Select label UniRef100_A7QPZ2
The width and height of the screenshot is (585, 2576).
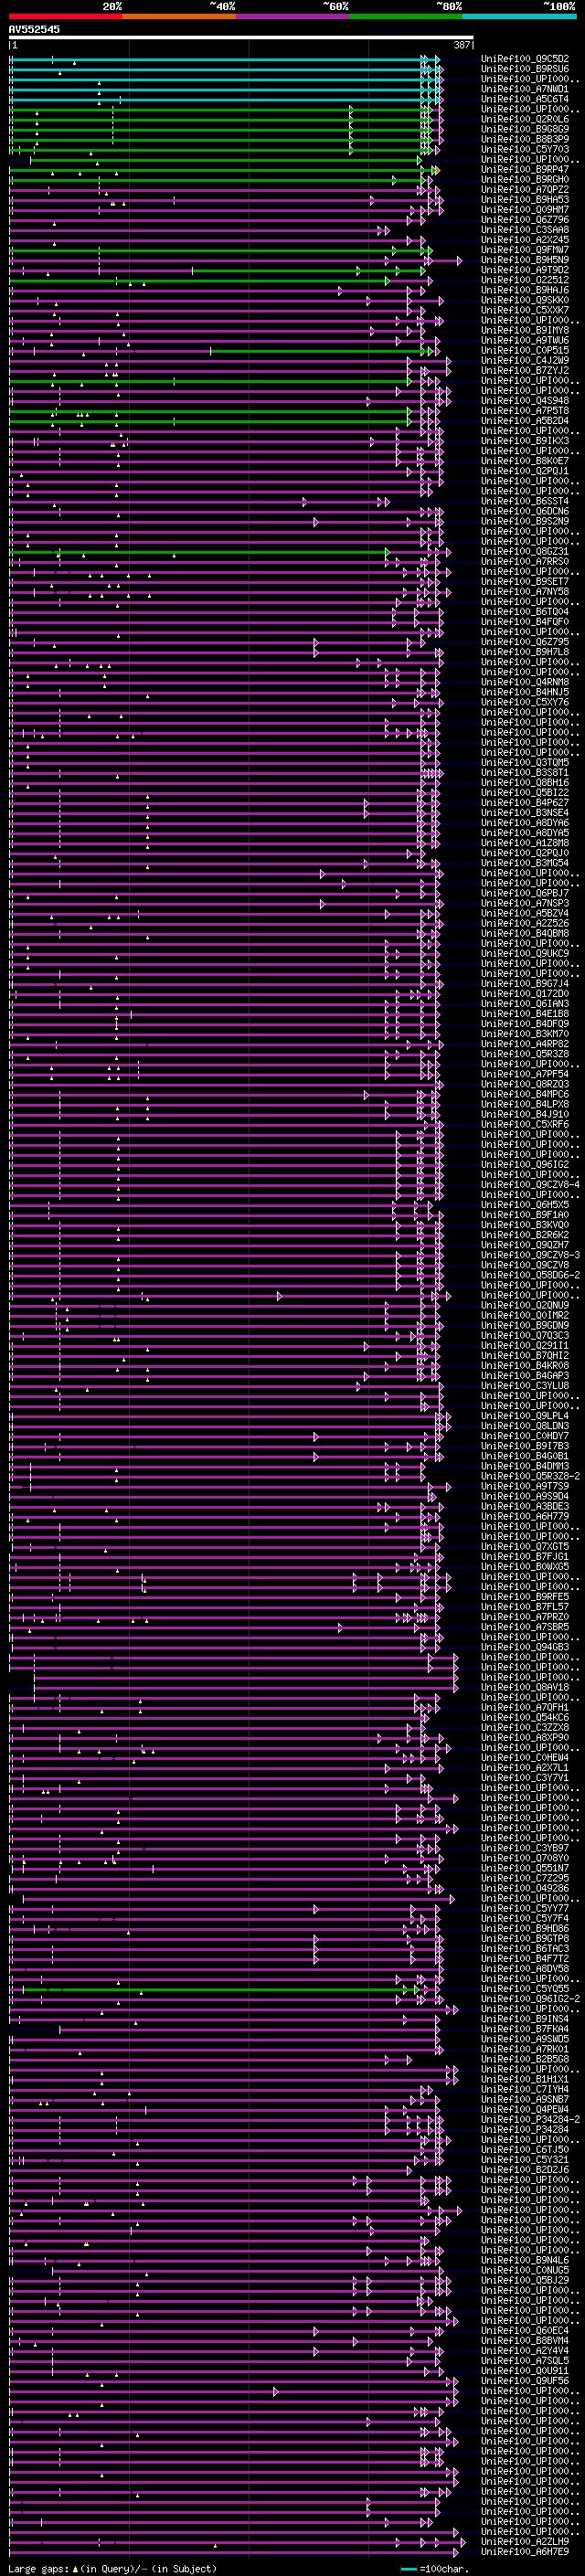pos(525,190)
